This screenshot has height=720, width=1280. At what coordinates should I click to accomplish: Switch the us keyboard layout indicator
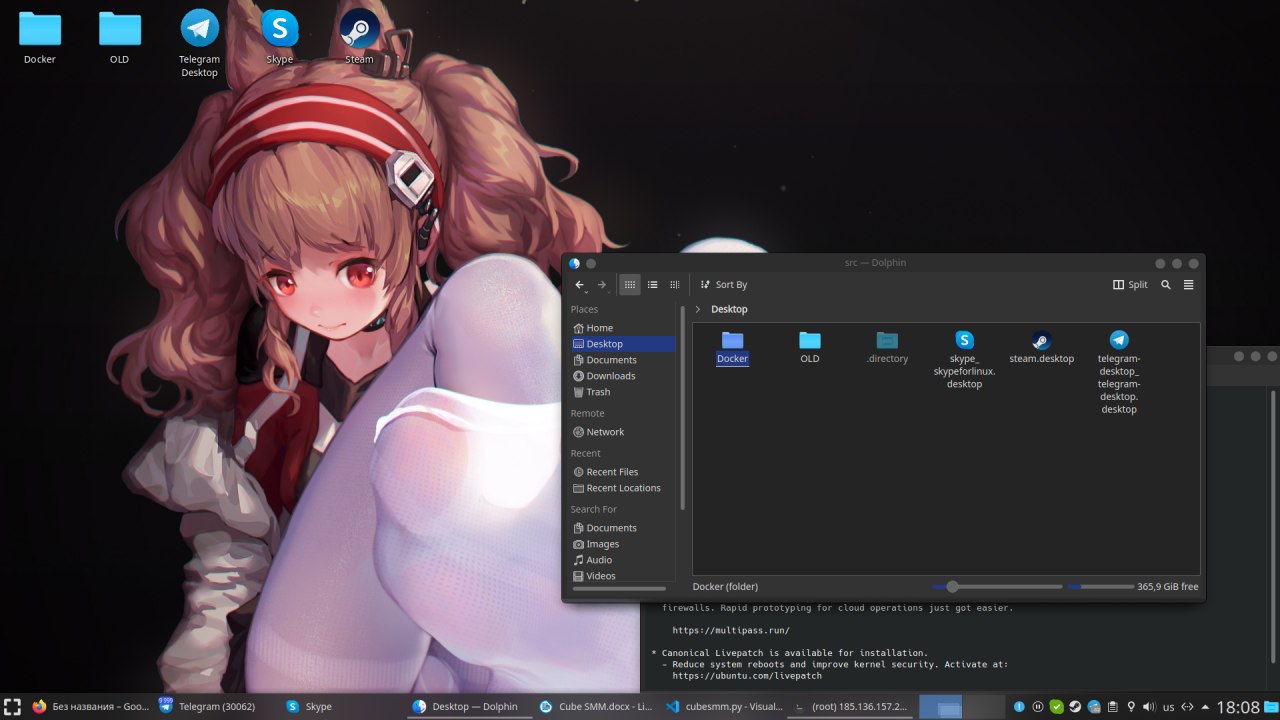1168,707
